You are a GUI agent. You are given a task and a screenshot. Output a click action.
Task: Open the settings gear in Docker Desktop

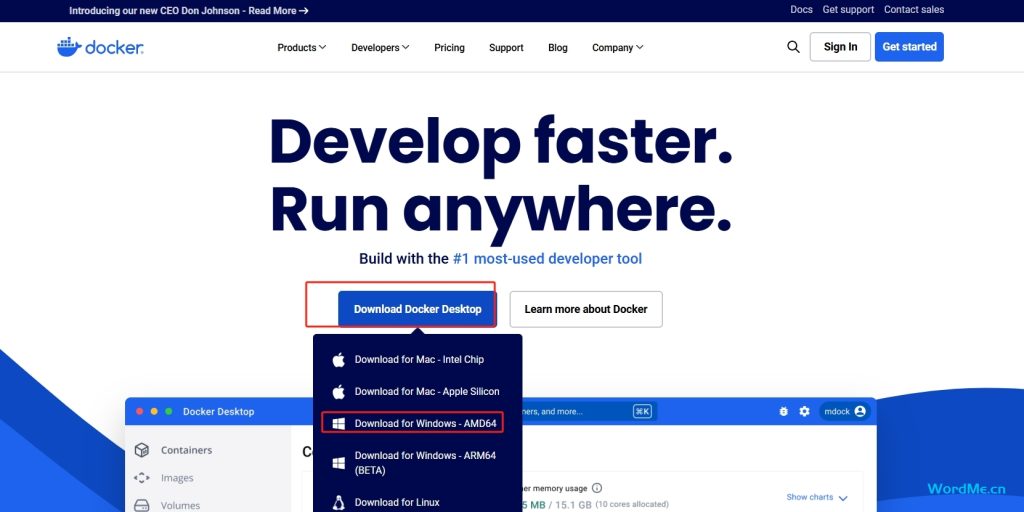[x=805, y=411]
